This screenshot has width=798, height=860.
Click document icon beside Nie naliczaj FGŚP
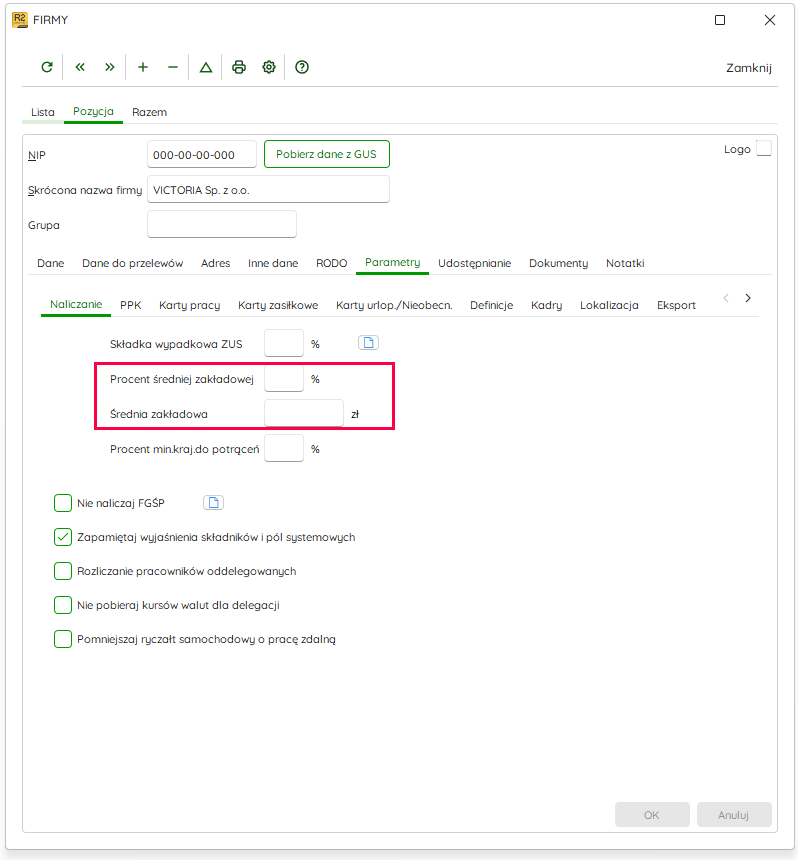[x=213, y=502]
